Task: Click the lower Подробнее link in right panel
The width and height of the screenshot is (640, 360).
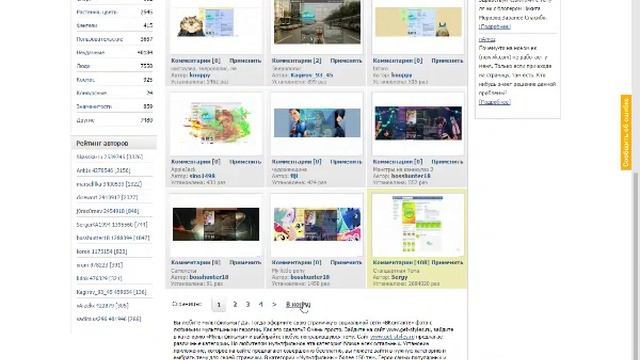Action: (x=495, y=102)
